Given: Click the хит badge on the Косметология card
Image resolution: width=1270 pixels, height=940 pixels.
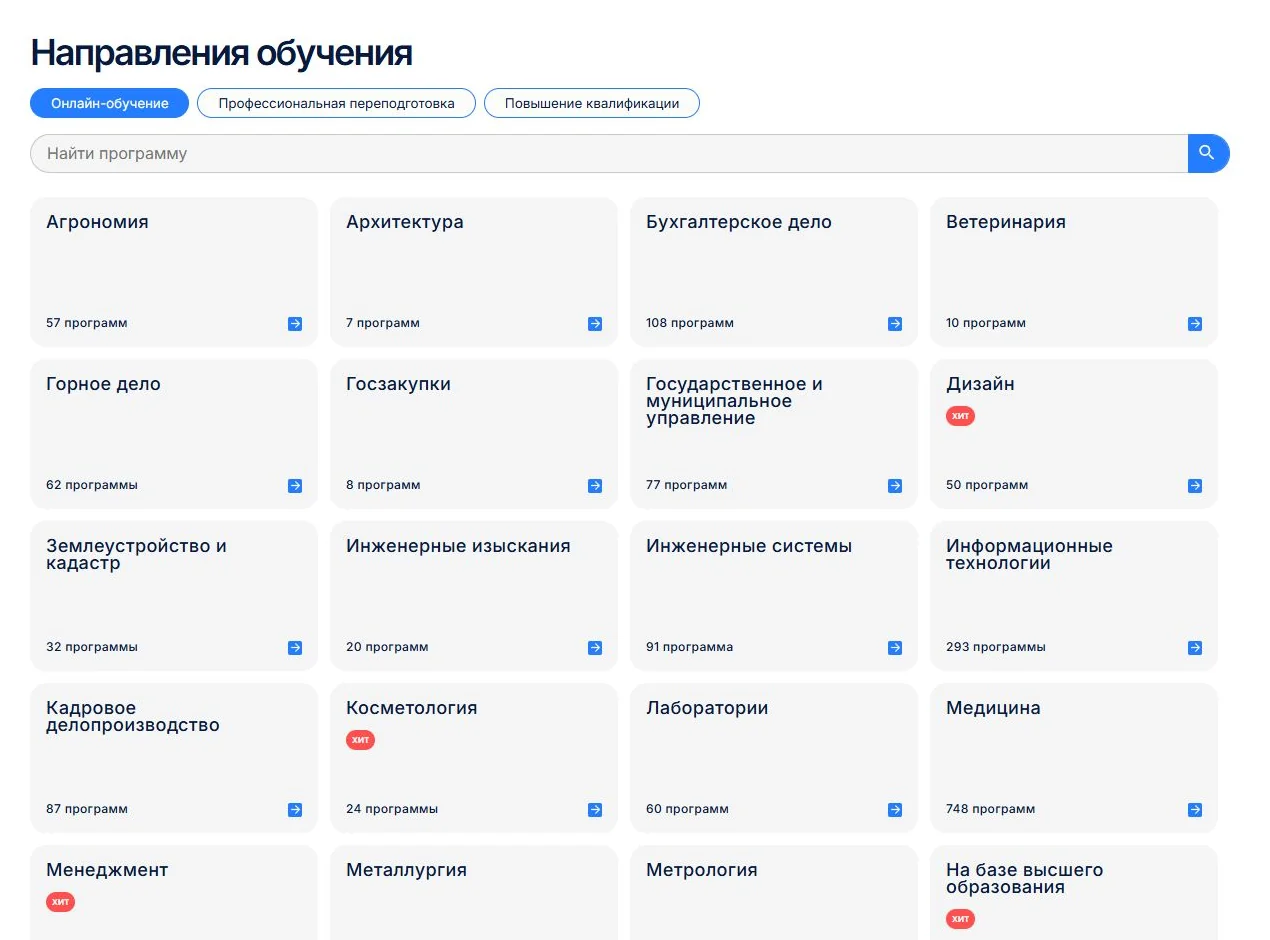Looking at the screenshot, I should point(360,740).
